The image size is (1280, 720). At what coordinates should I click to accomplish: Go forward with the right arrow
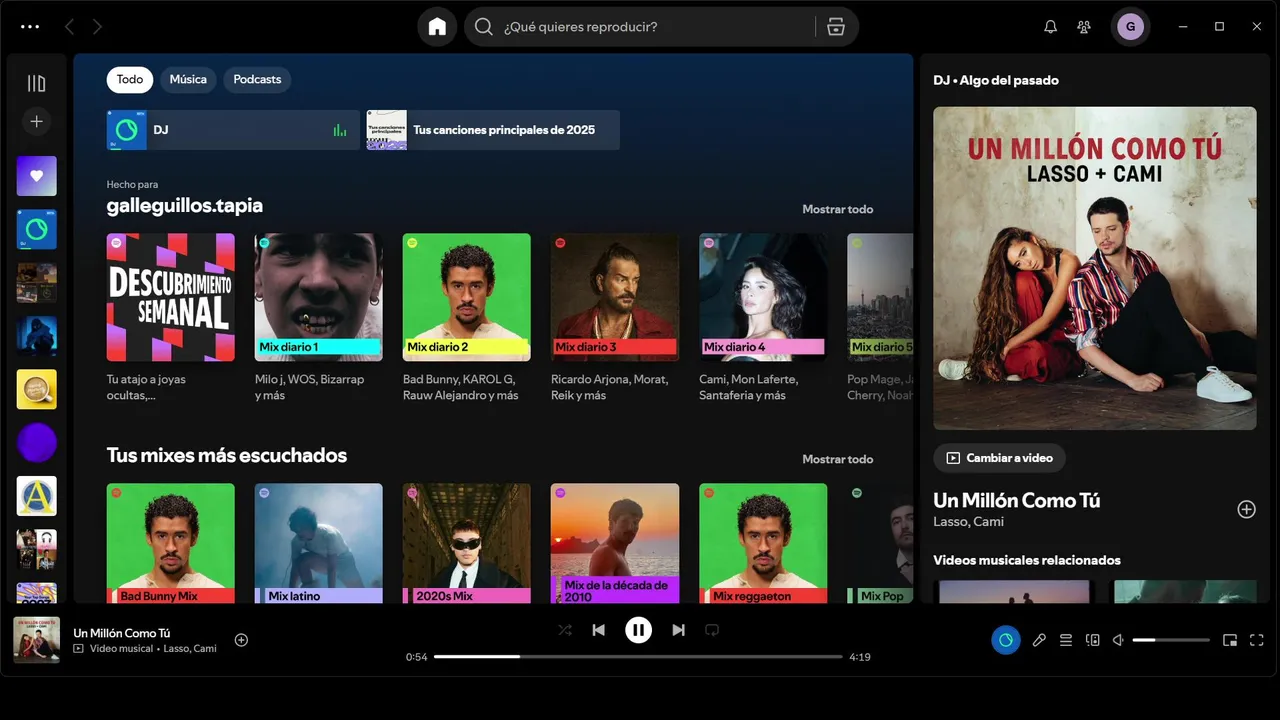(x=97, y=27)
